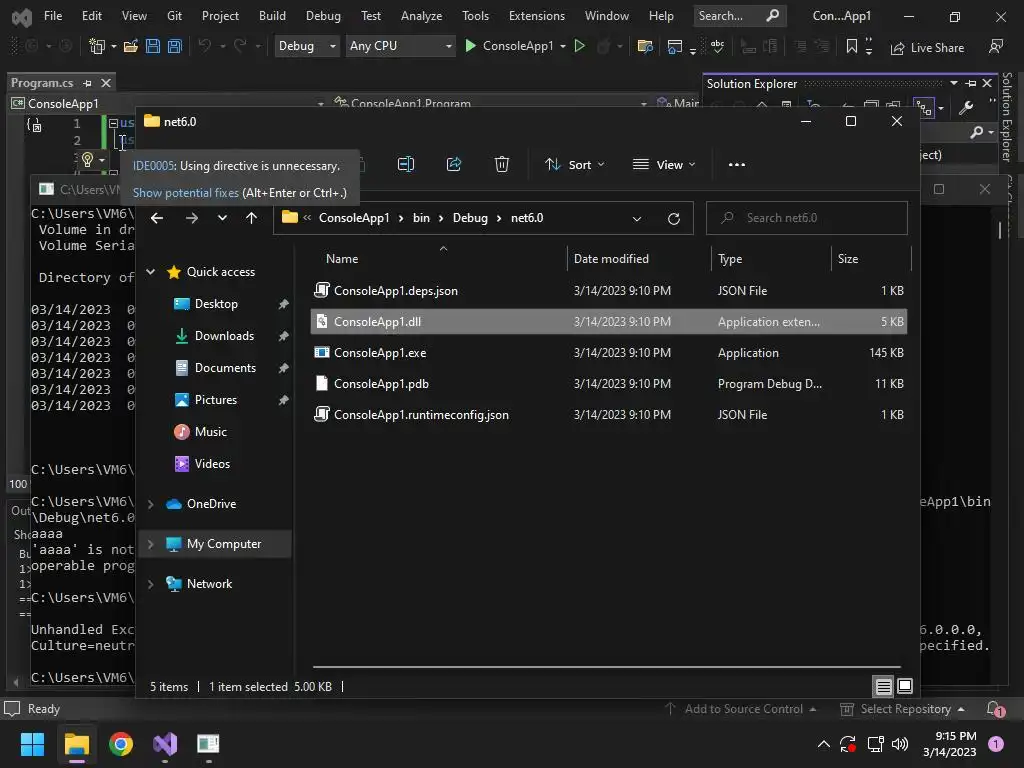Open the File menu
The height and width of the screenshot is (768, 1024).
pyautogui.click(x=53, y=16)
